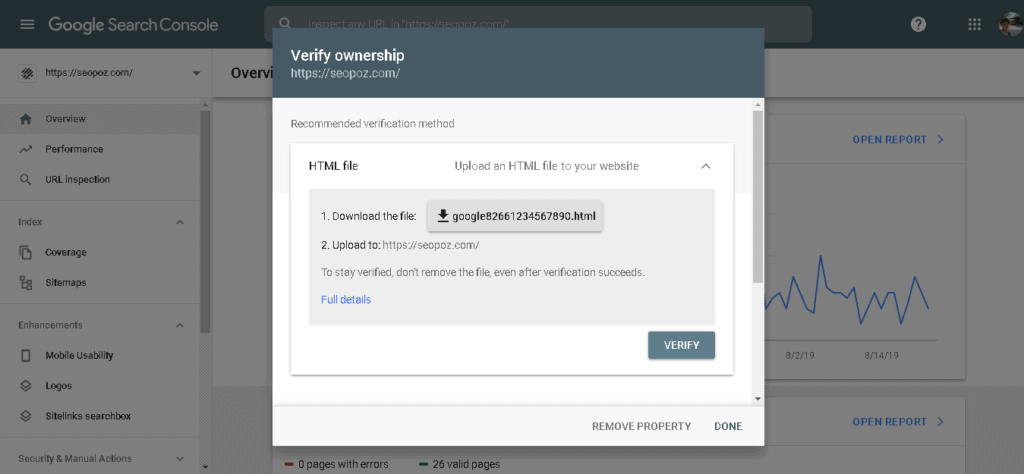Click the Performance trend icon
Image resolution: width=1024 pixels, height=474 pixels.
coord(25,149)
